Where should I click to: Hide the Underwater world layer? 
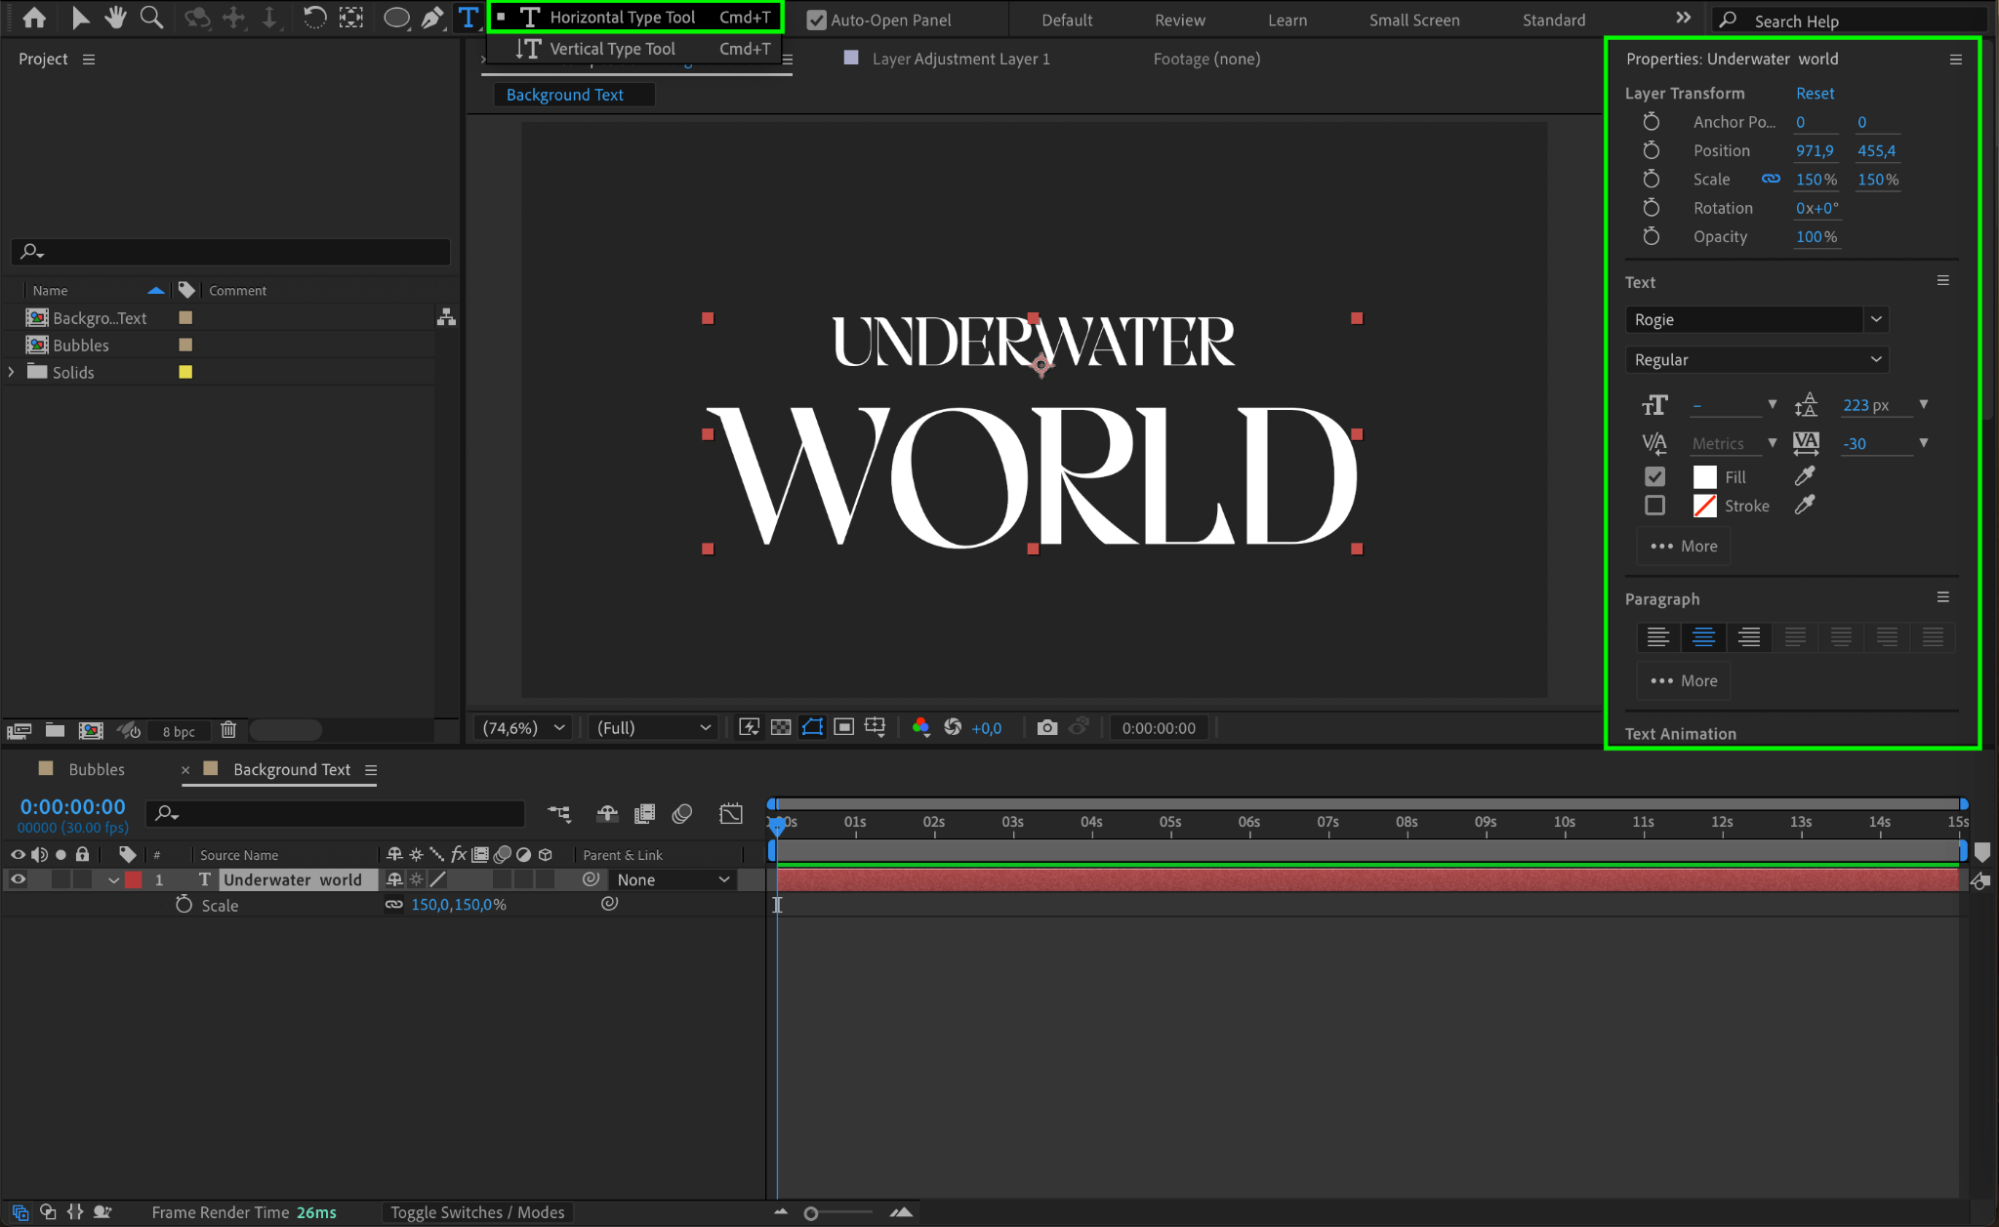(18, 879)
